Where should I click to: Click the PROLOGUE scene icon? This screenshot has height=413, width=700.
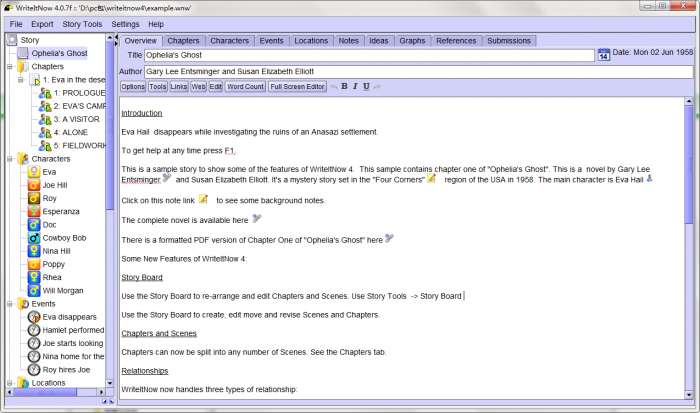[45, 93]
